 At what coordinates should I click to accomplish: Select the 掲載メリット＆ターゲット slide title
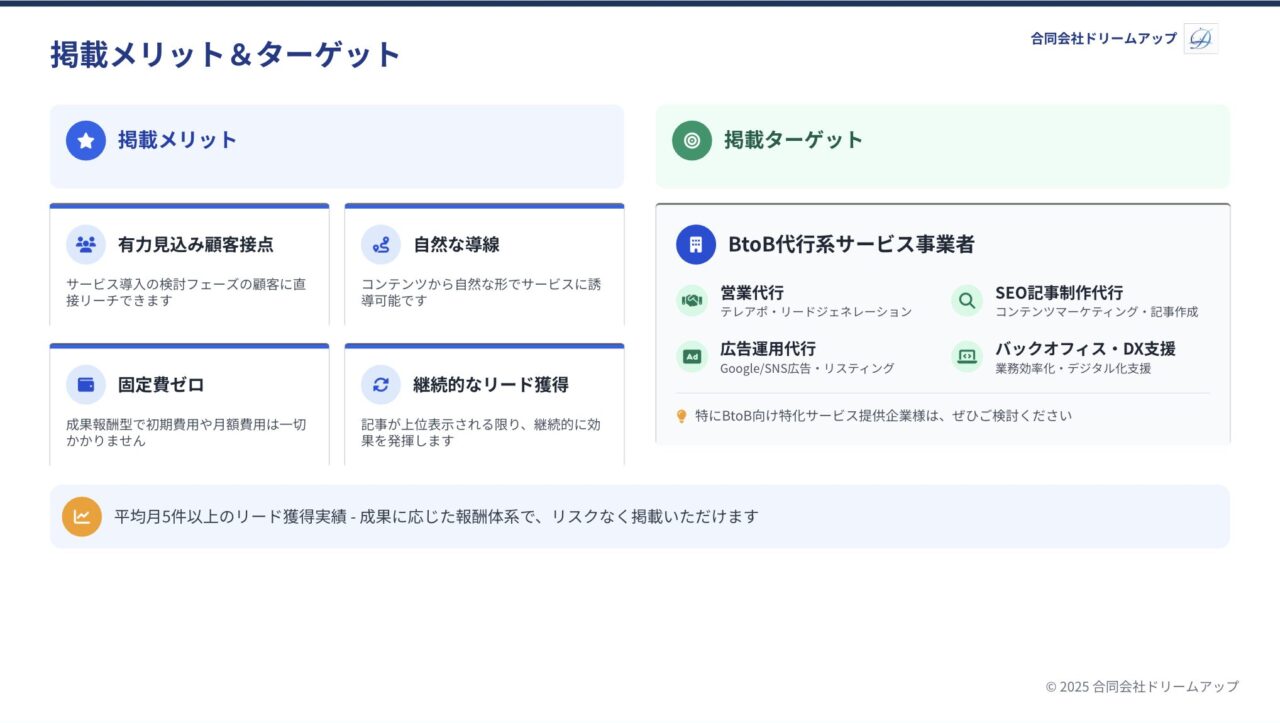(x=225, y=54)
